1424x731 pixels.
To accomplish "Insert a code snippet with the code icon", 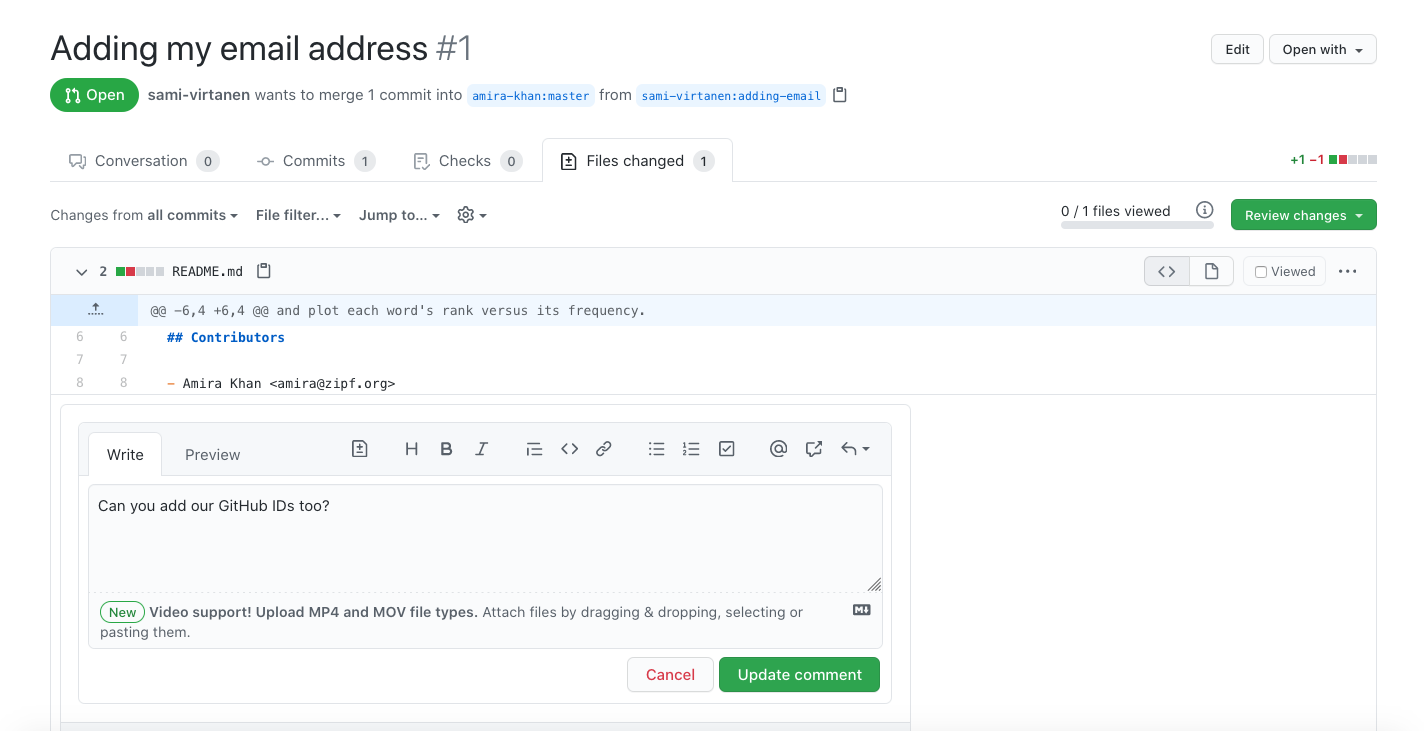I will tap(569, 449).
